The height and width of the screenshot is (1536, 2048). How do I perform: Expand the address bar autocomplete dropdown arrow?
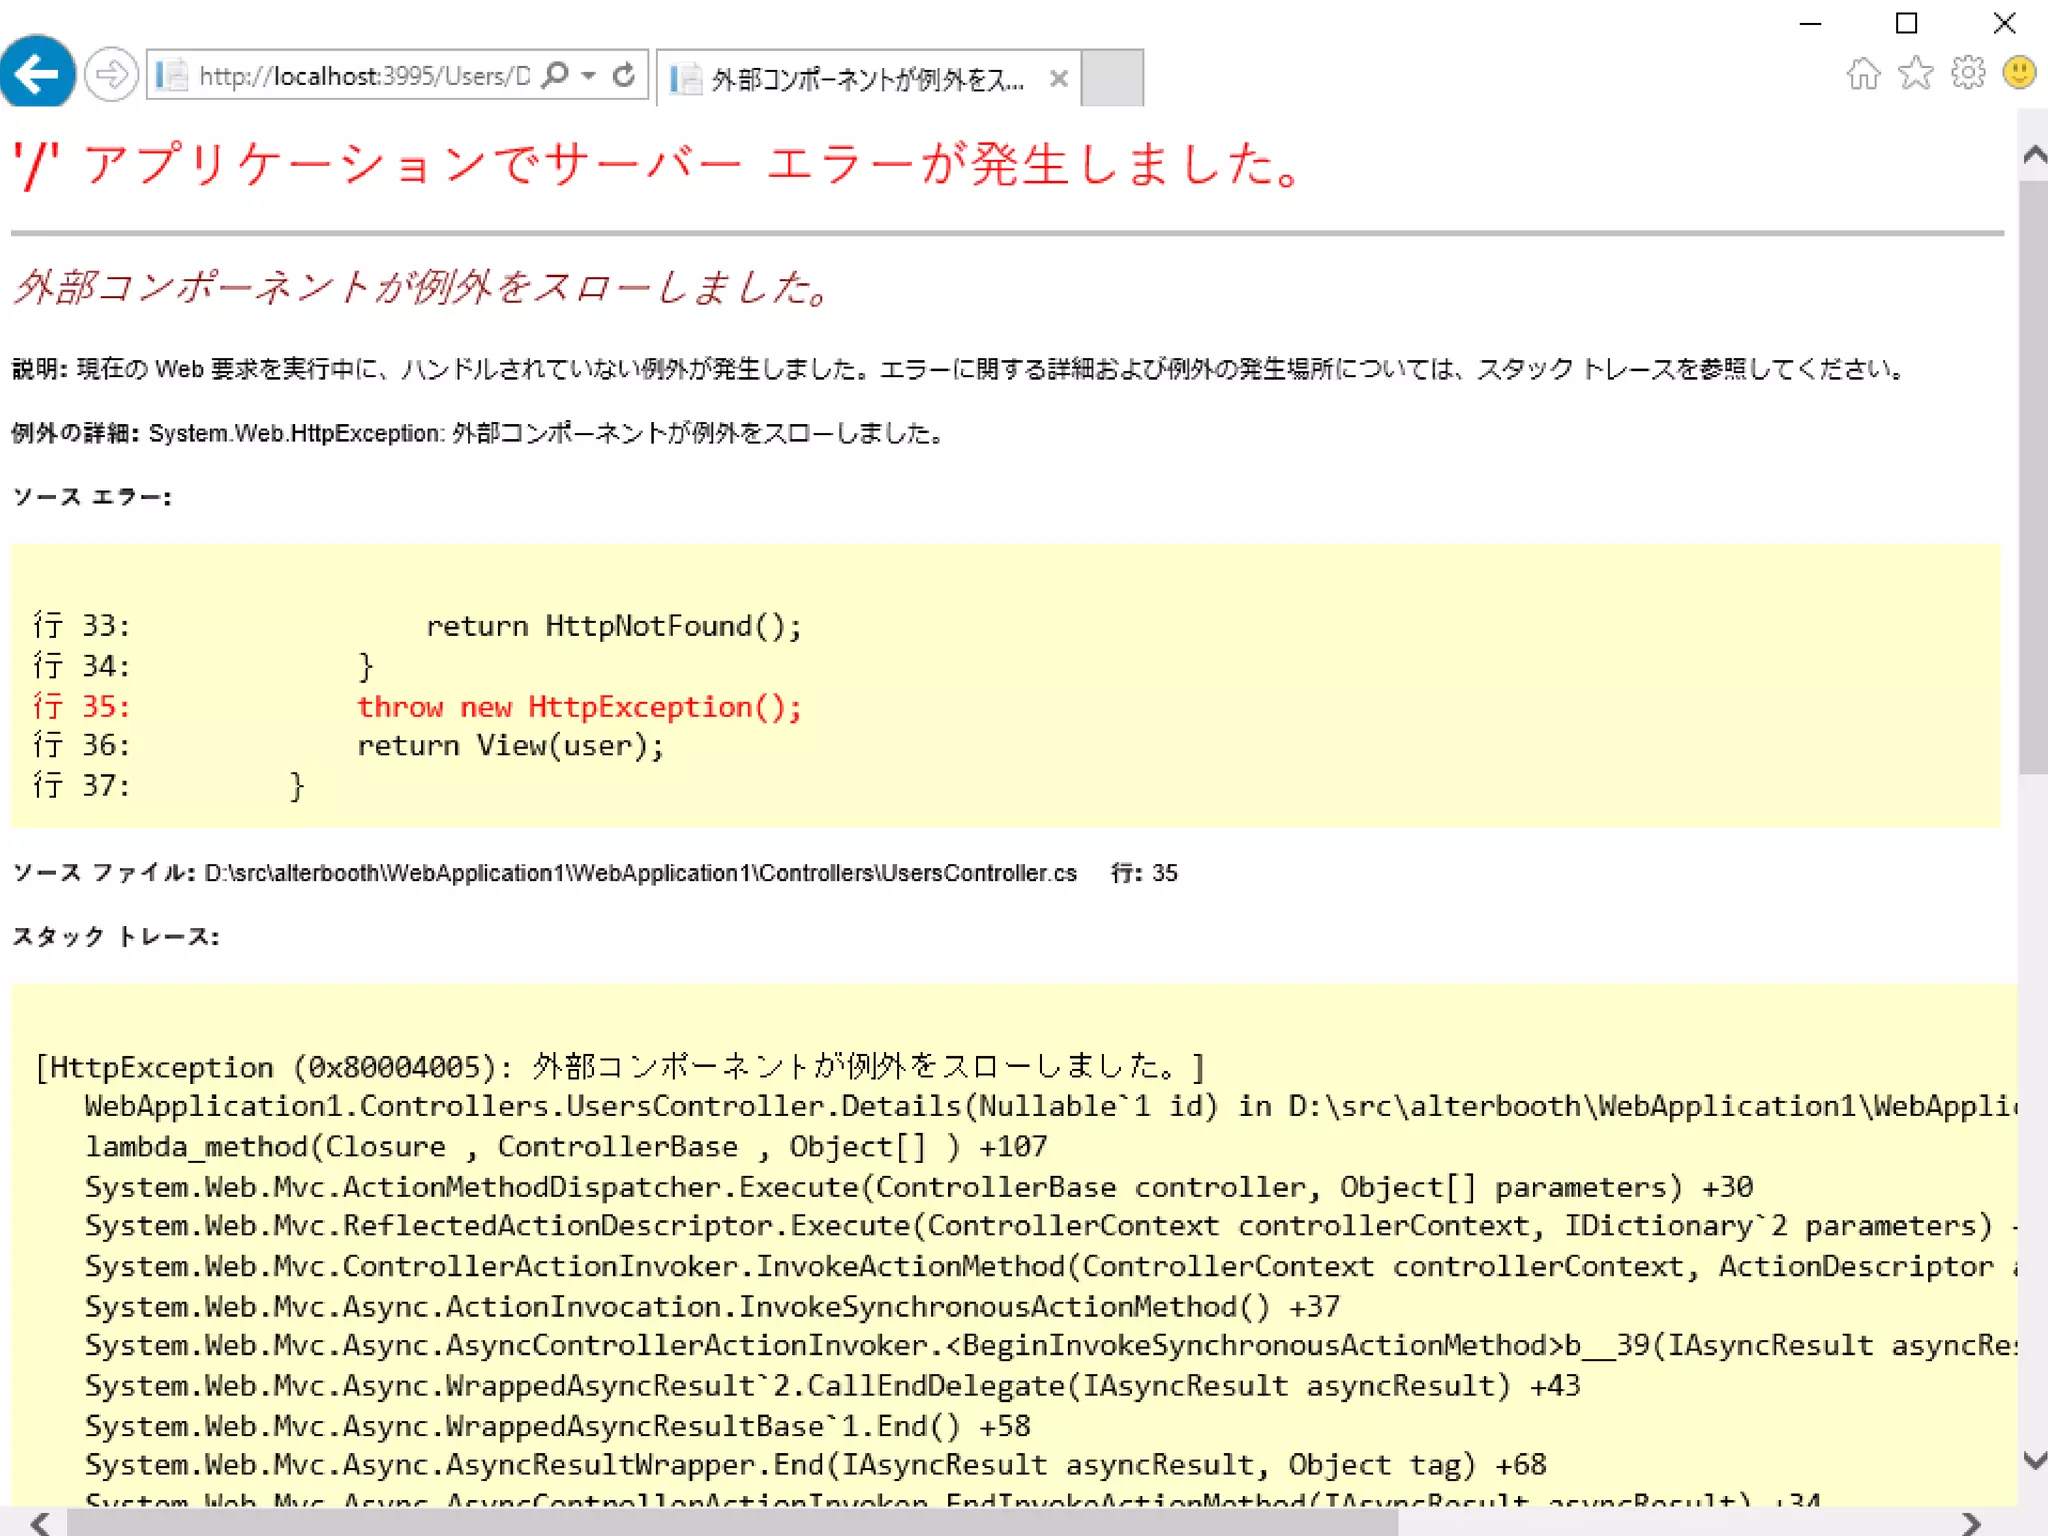tap(589, 75)
